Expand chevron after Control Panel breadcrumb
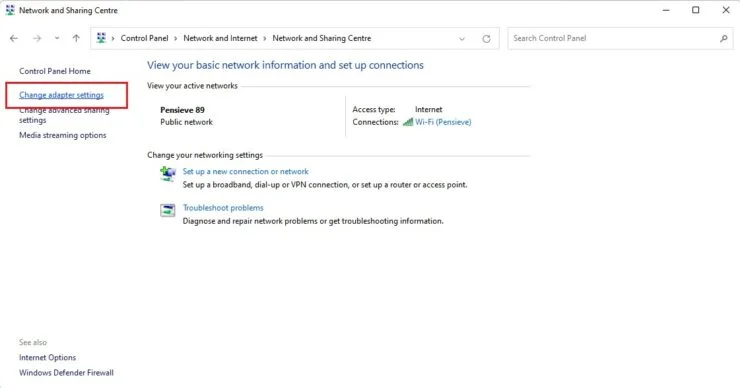Viewport: 740px width, 388px height. point(176,39)
